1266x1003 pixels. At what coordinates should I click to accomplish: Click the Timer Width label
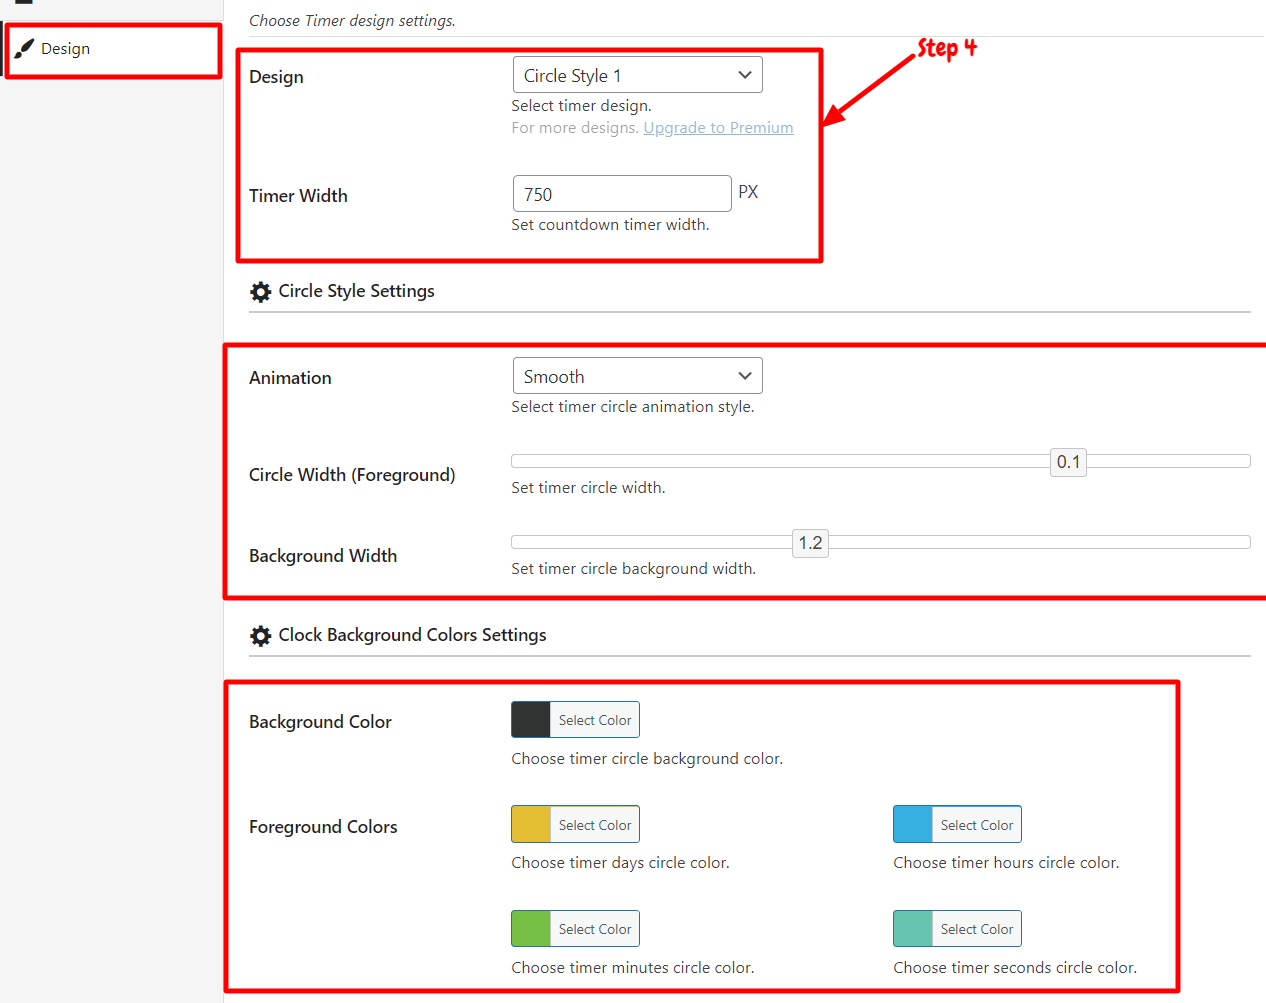[x=298, y=196]
